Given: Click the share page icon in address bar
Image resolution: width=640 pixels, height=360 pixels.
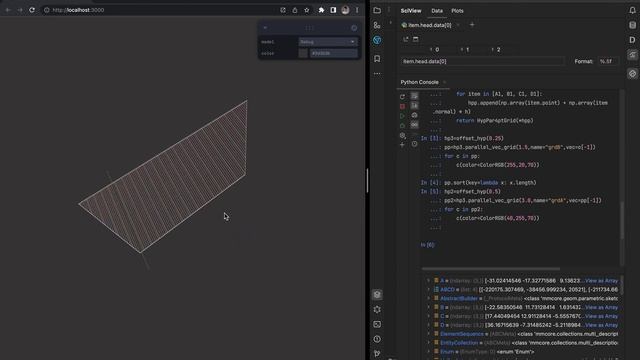Looking at the screenshot, I should click(x=295, y=10).
